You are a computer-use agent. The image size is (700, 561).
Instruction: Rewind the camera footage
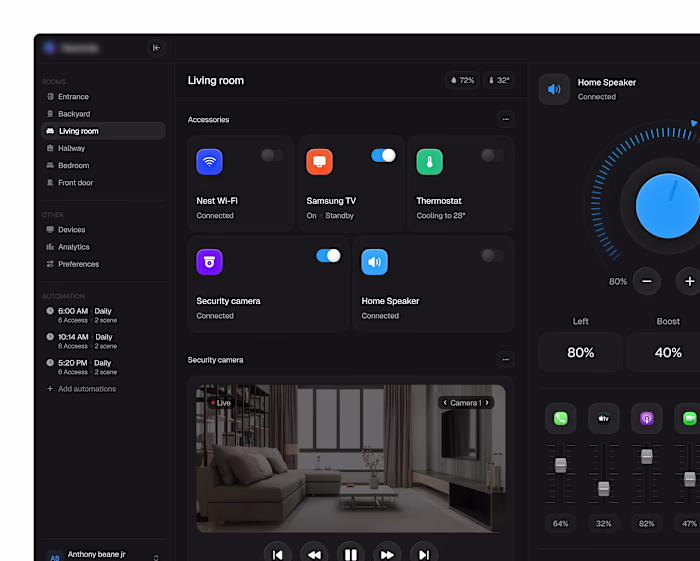tap(314, 554)
